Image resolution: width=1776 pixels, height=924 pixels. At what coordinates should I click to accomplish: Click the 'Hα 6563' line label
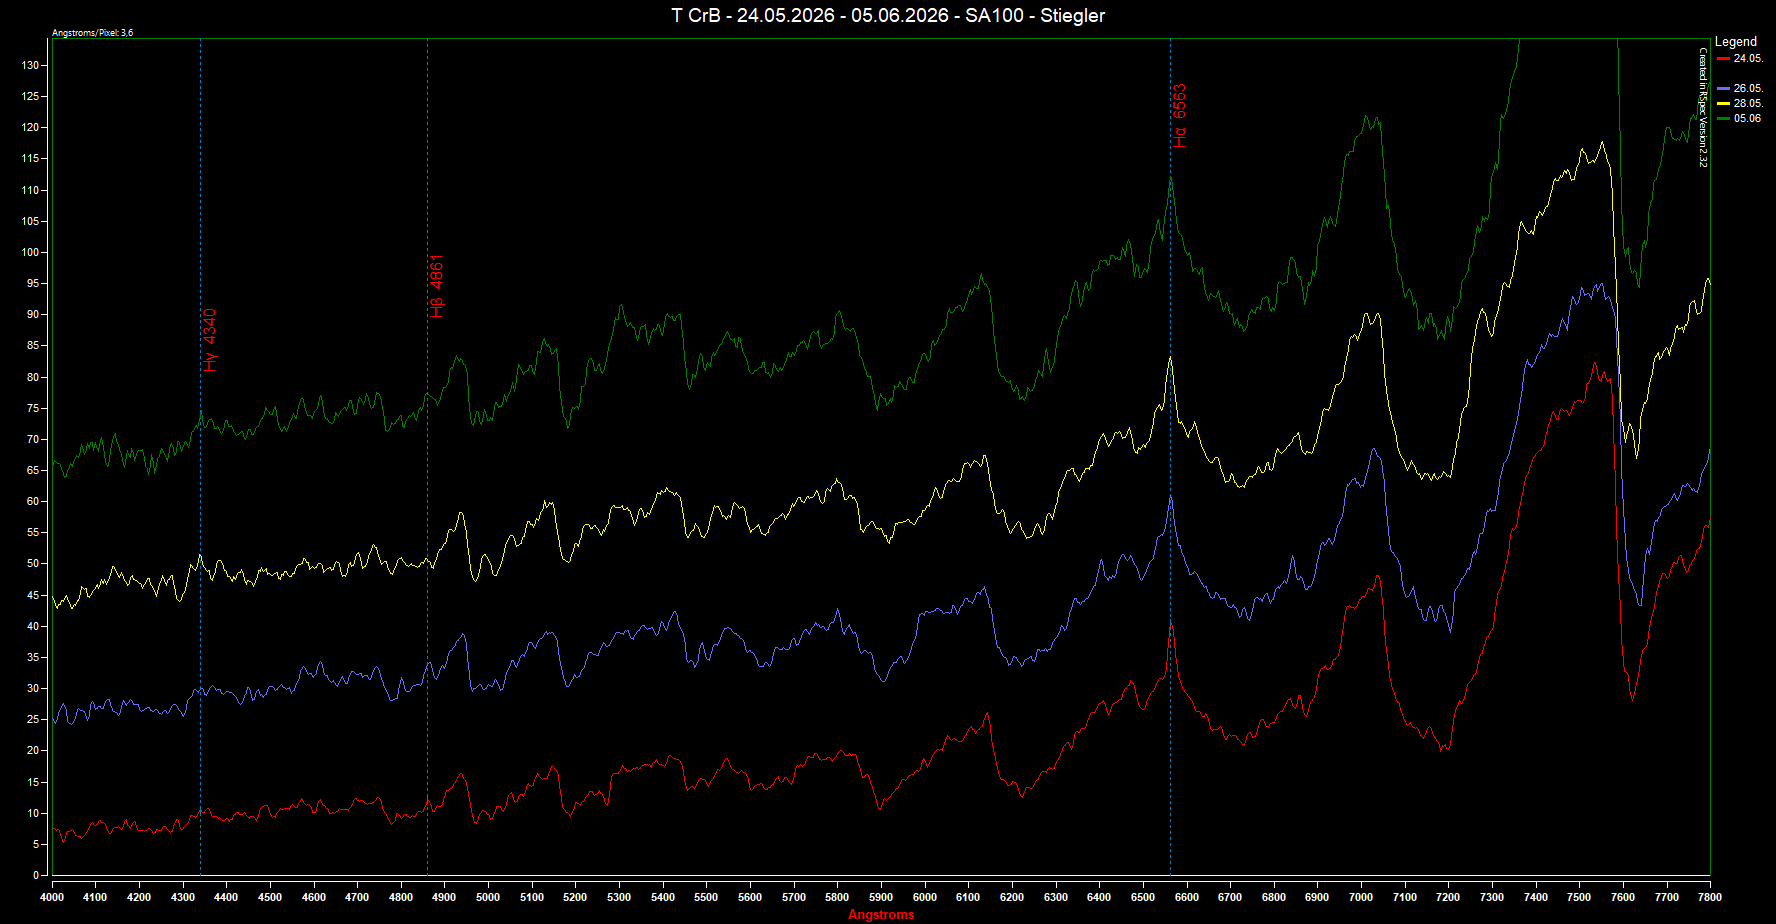[1180, 116]
